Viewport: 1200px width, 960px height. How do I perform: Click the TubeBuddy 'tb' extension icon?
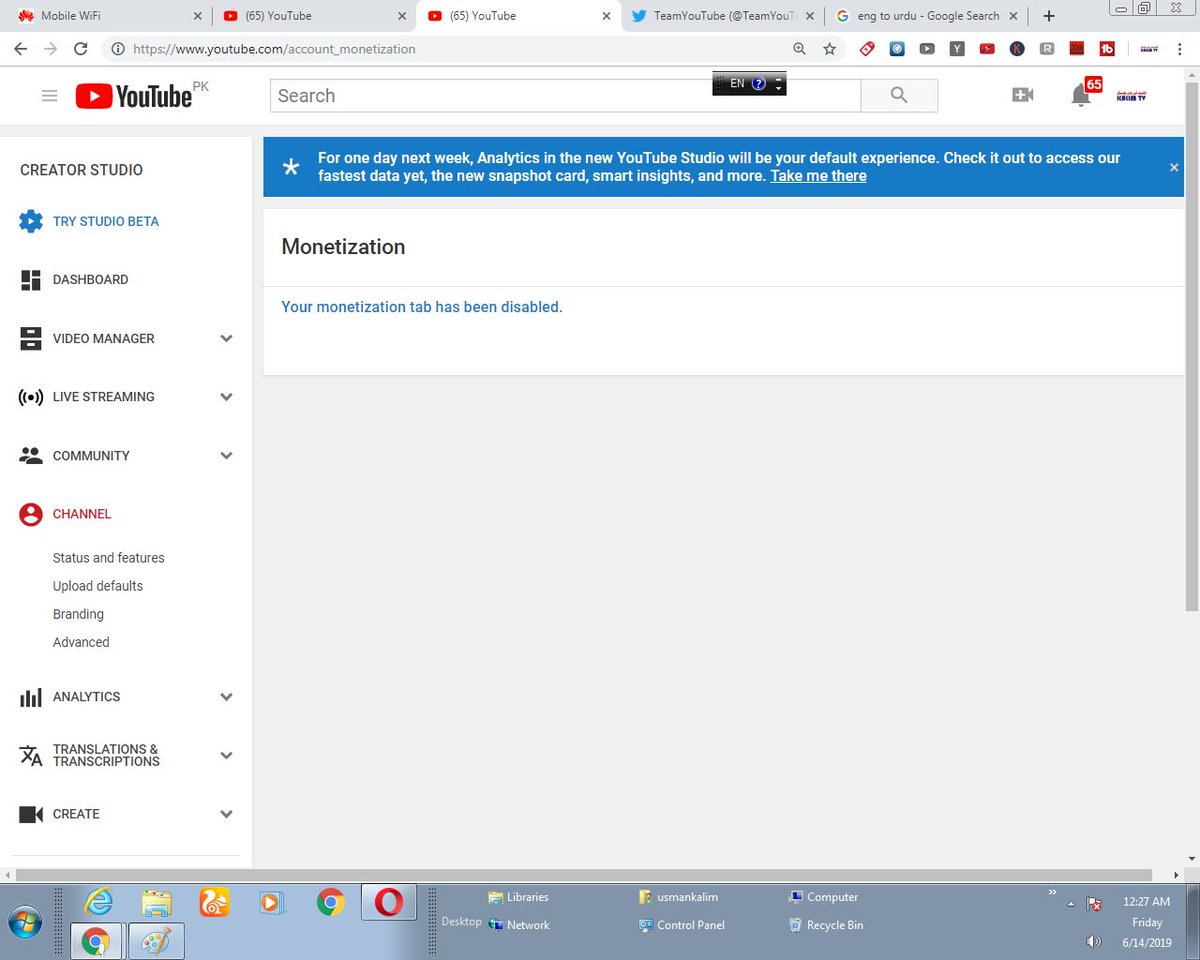pos(1107,48)
